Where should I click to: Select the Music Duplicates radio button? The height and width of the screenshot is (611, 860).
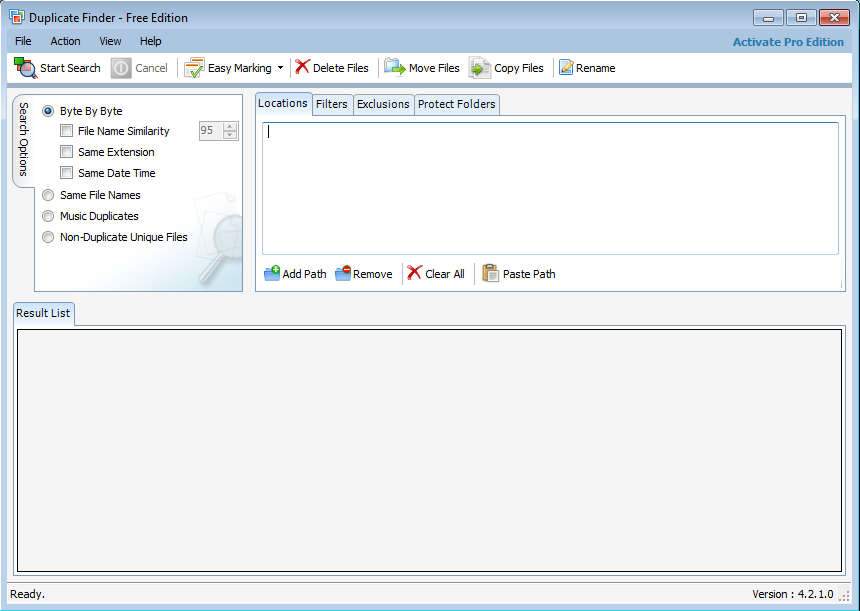click(x=48, y=216)
